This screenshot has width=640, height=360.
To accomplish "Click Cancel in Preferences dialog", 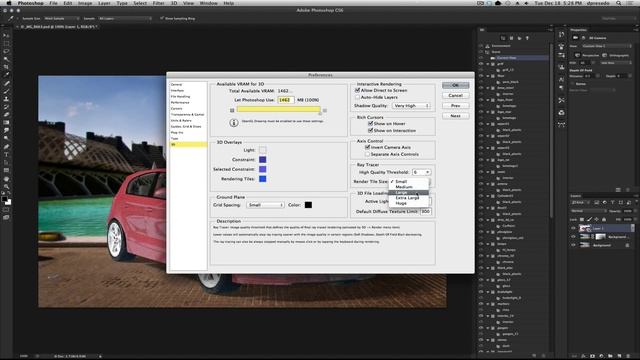I will pos(456,96).
